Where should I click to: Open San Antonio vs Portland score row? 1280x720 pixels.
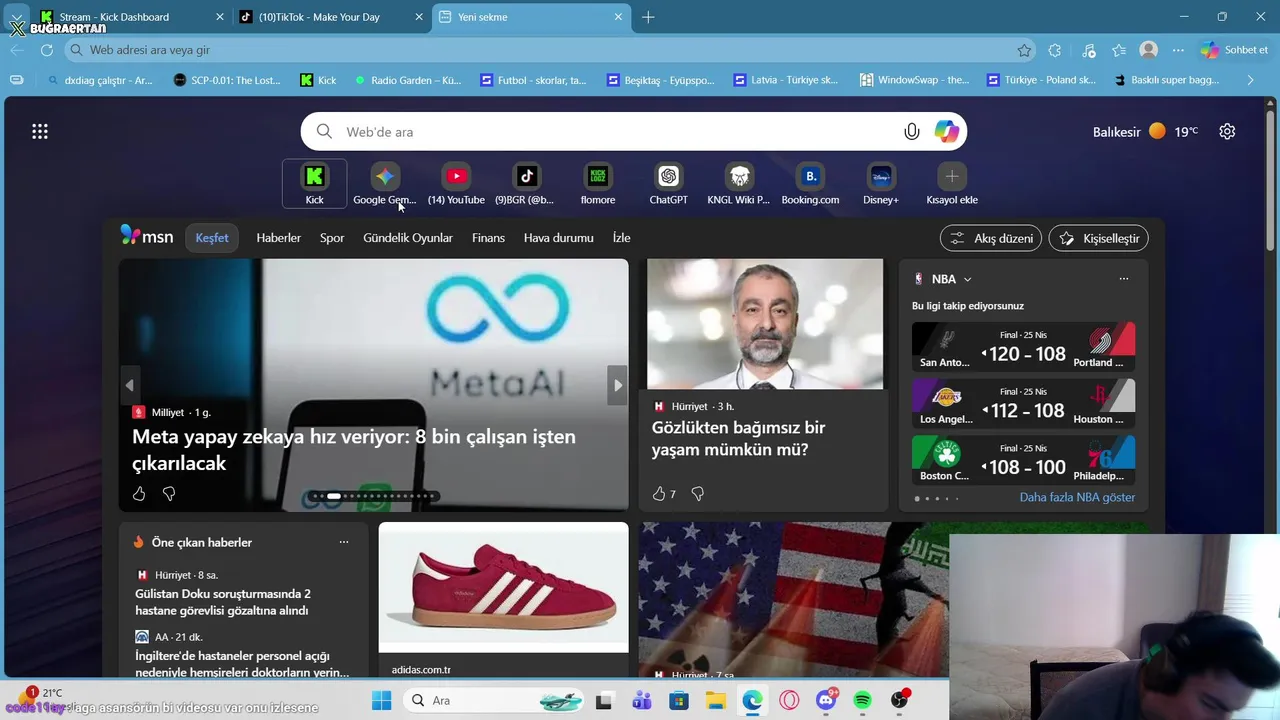pos(1023,347)
